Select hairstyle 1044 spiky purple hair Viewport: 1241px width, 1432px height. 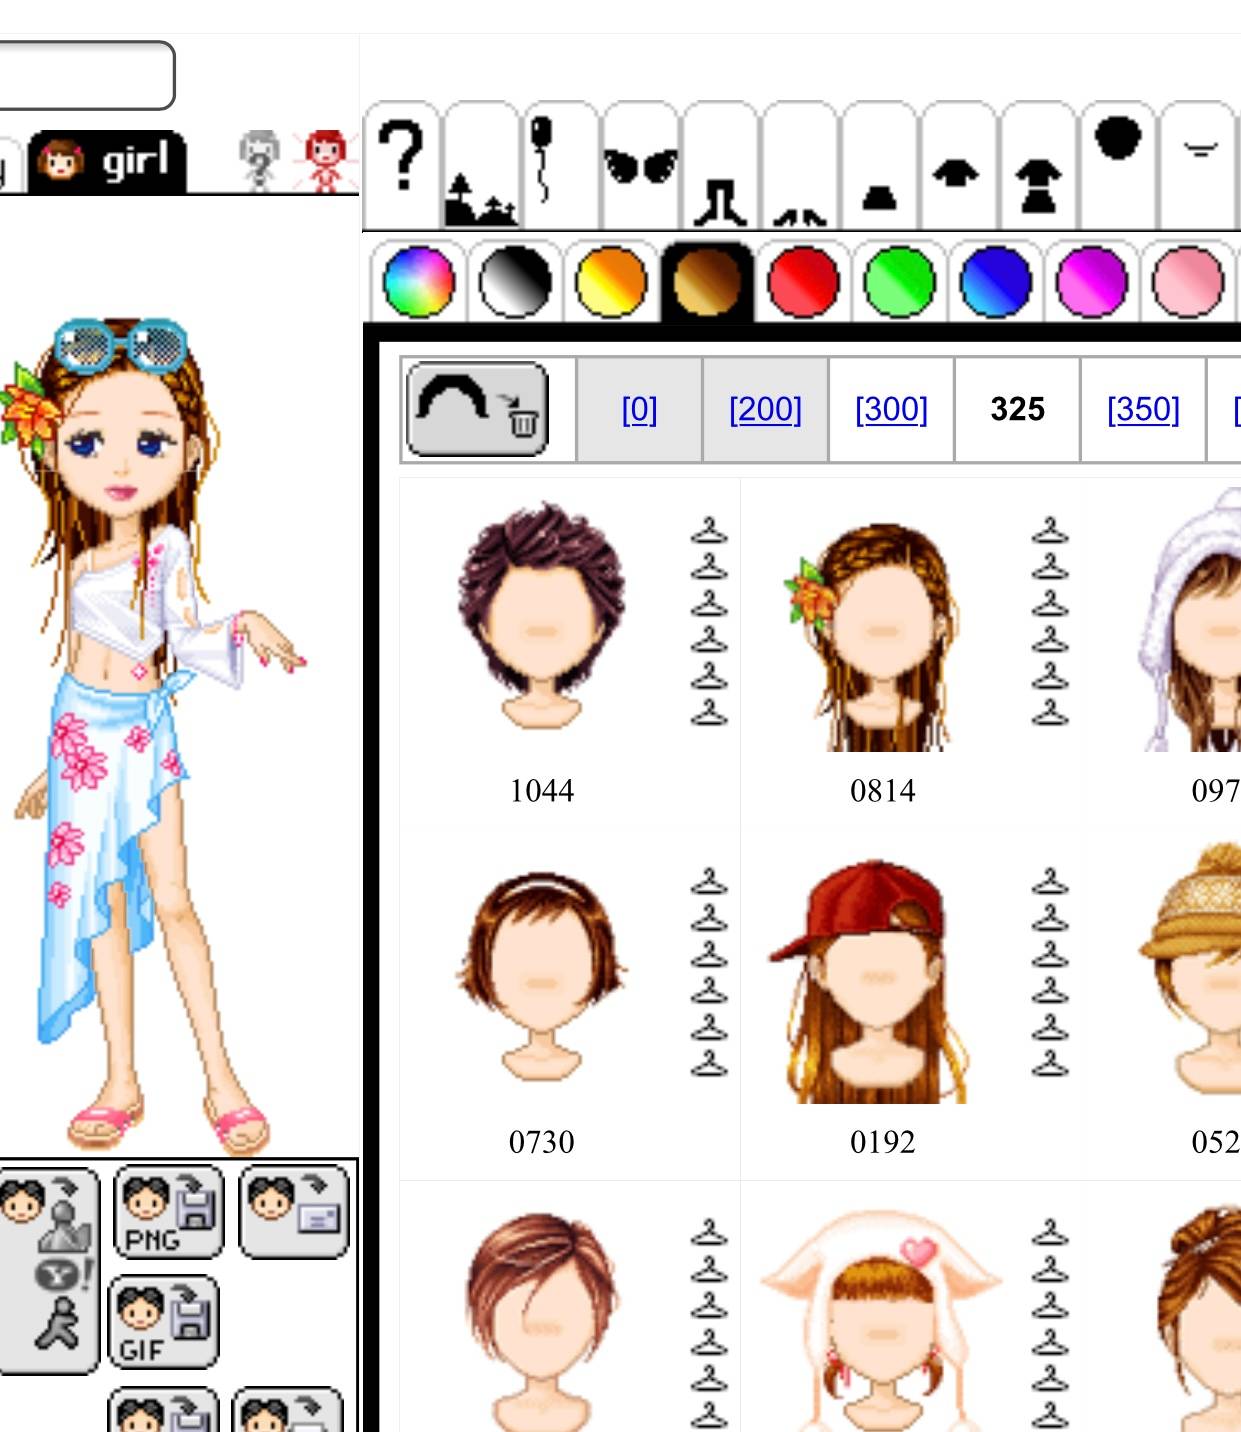541,616
